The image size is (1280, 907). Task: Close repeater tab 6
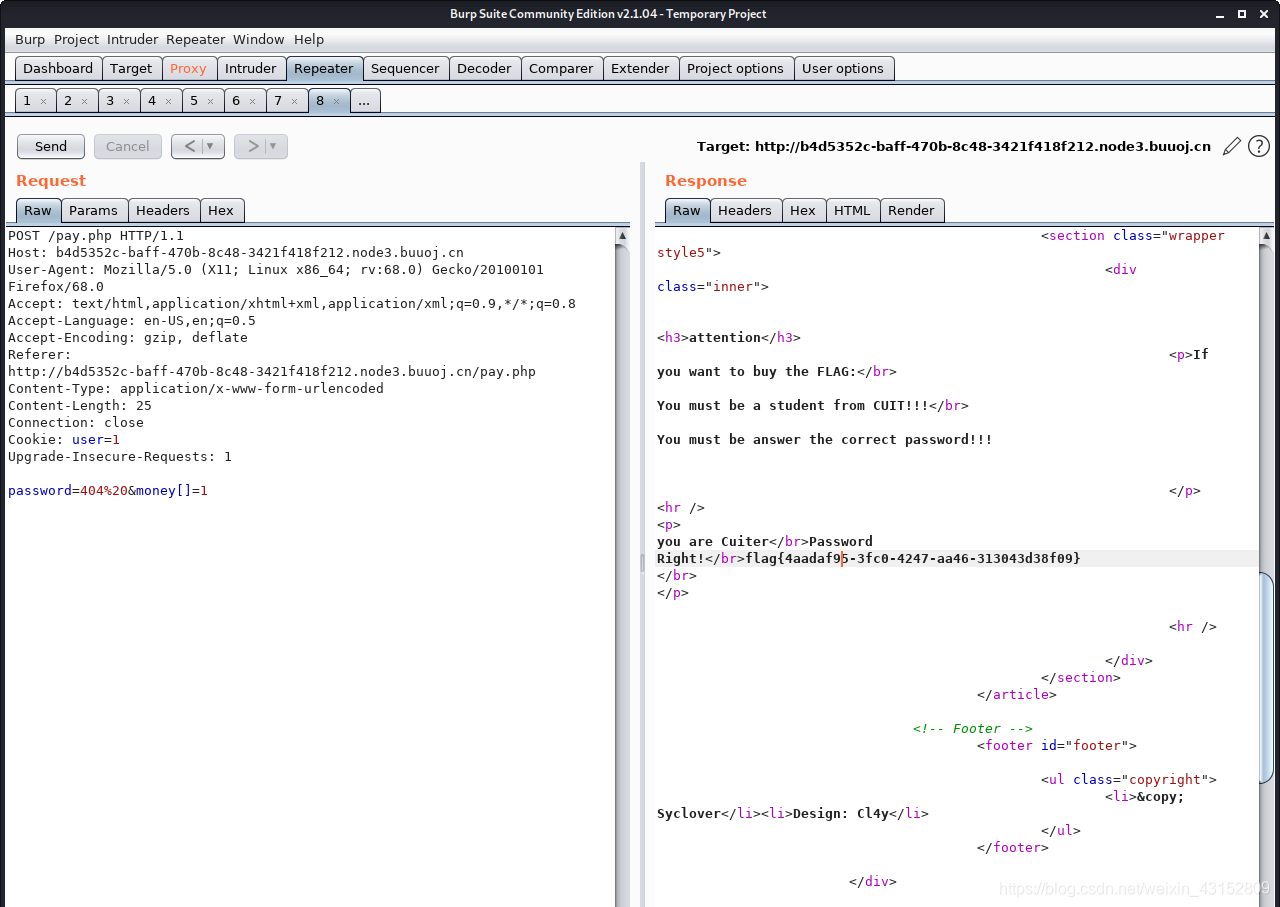tap(253, 101)
